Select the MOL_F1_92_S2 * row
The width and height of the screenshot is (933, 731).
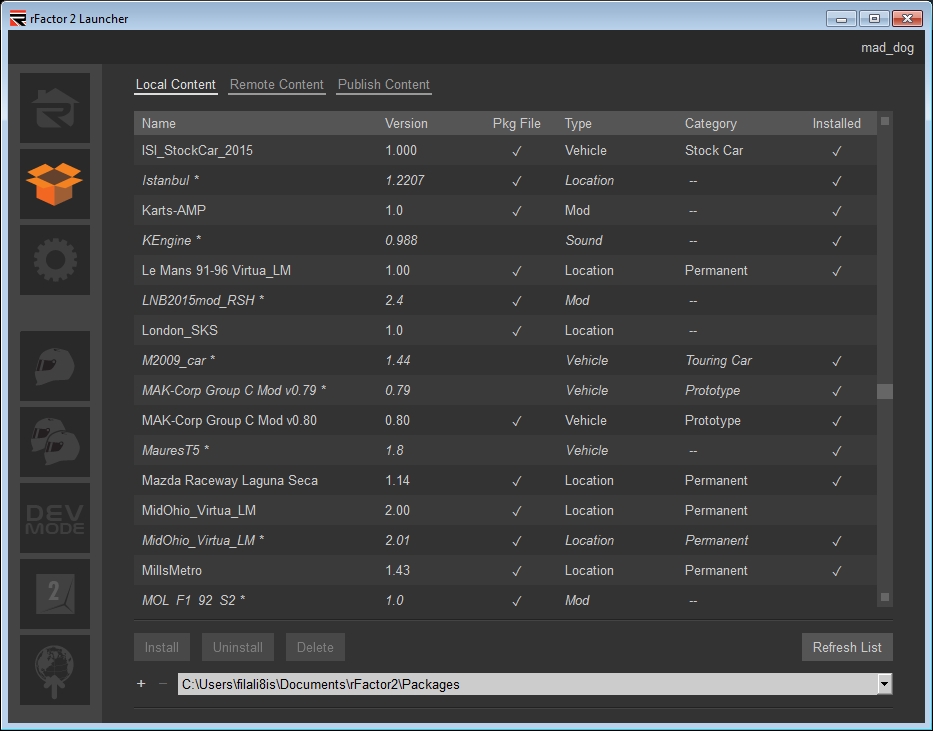[x=505, y=600]
